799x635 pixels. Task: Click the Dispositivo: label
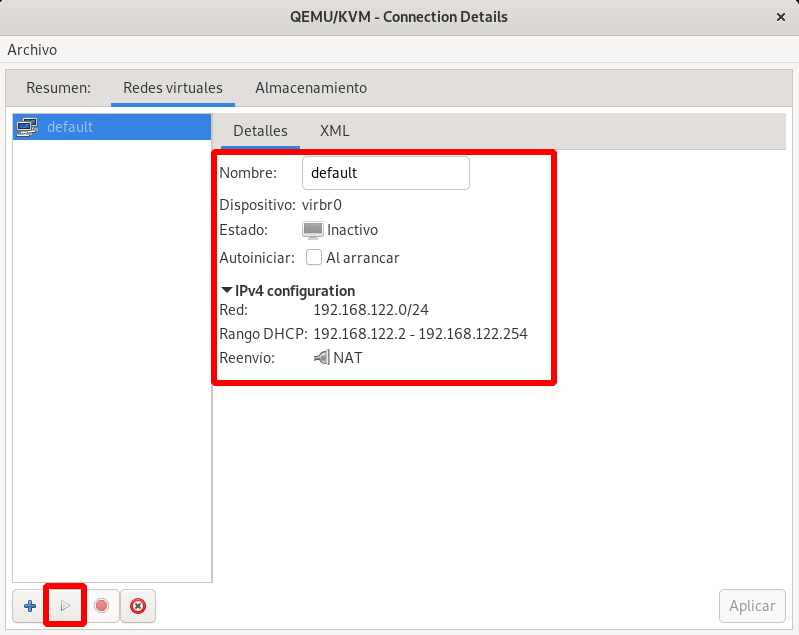tap(257, 205)
